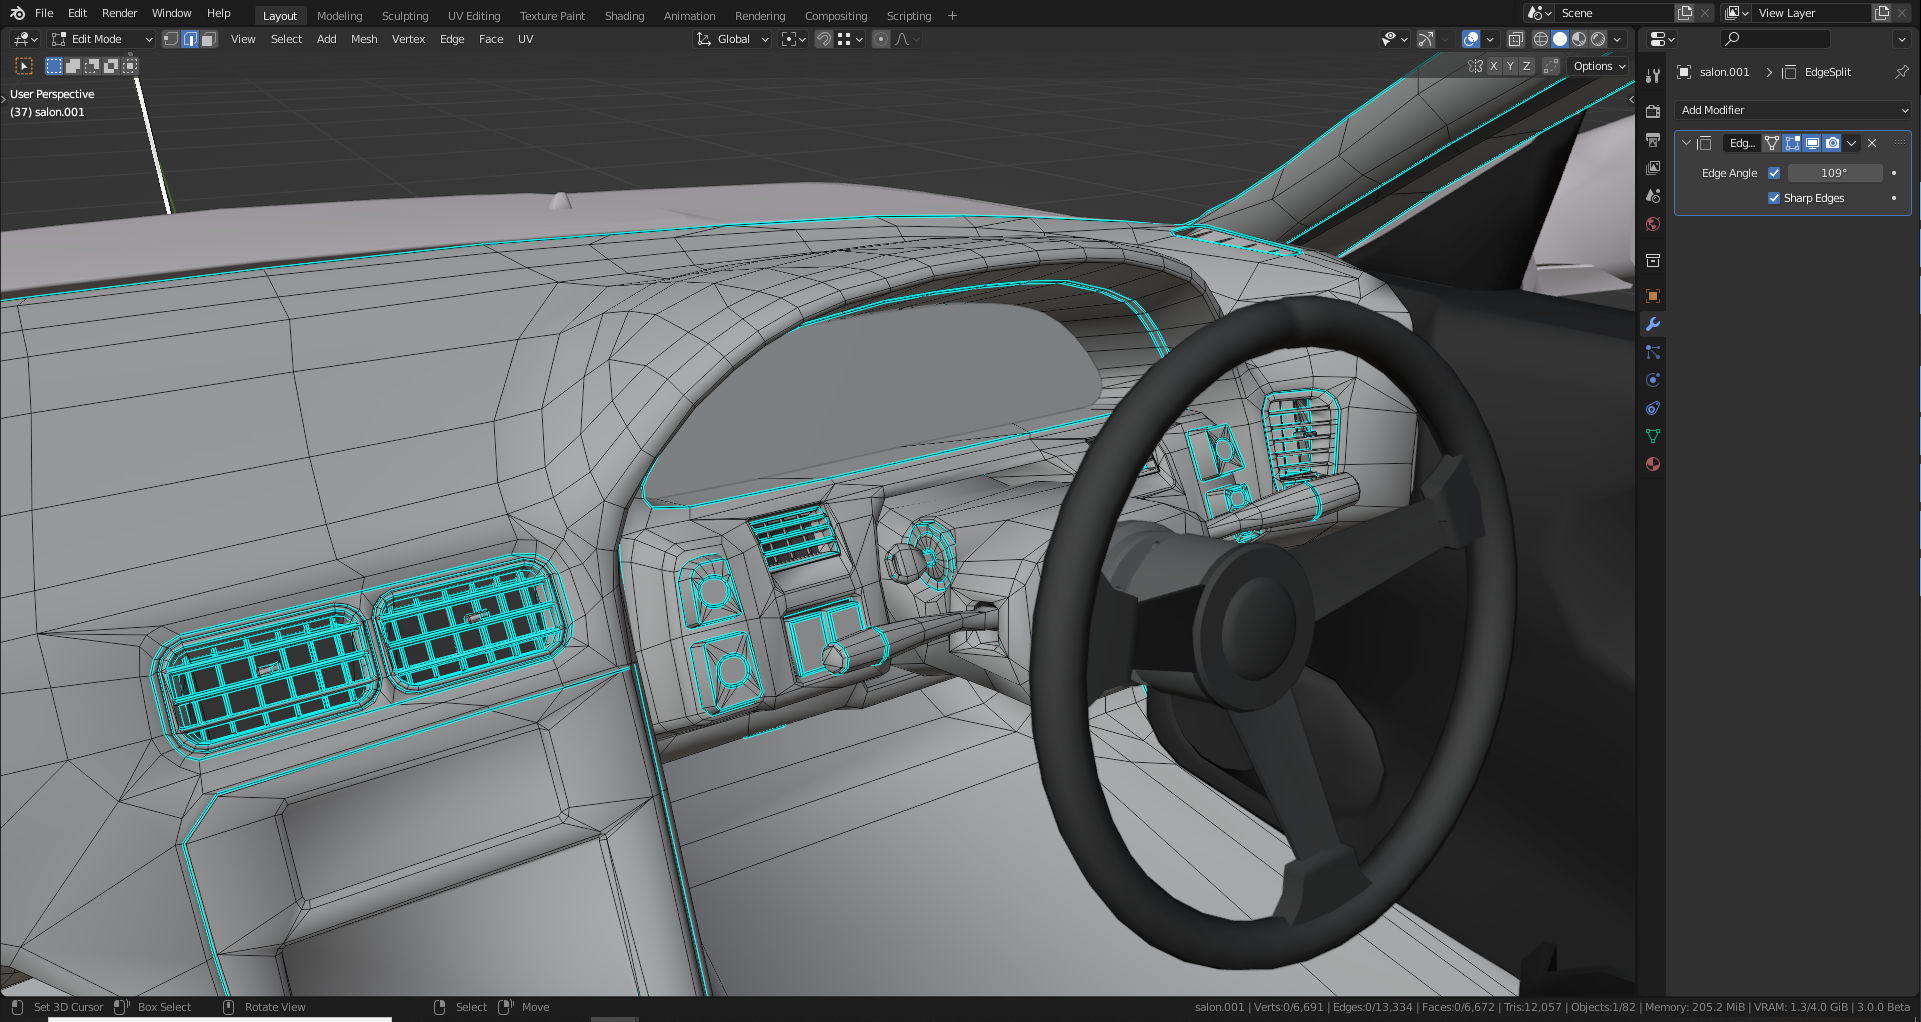The height and width of the screenshot is (1022, 1921).
Task: Open the Blender logo menu
Action: [17, 13]
